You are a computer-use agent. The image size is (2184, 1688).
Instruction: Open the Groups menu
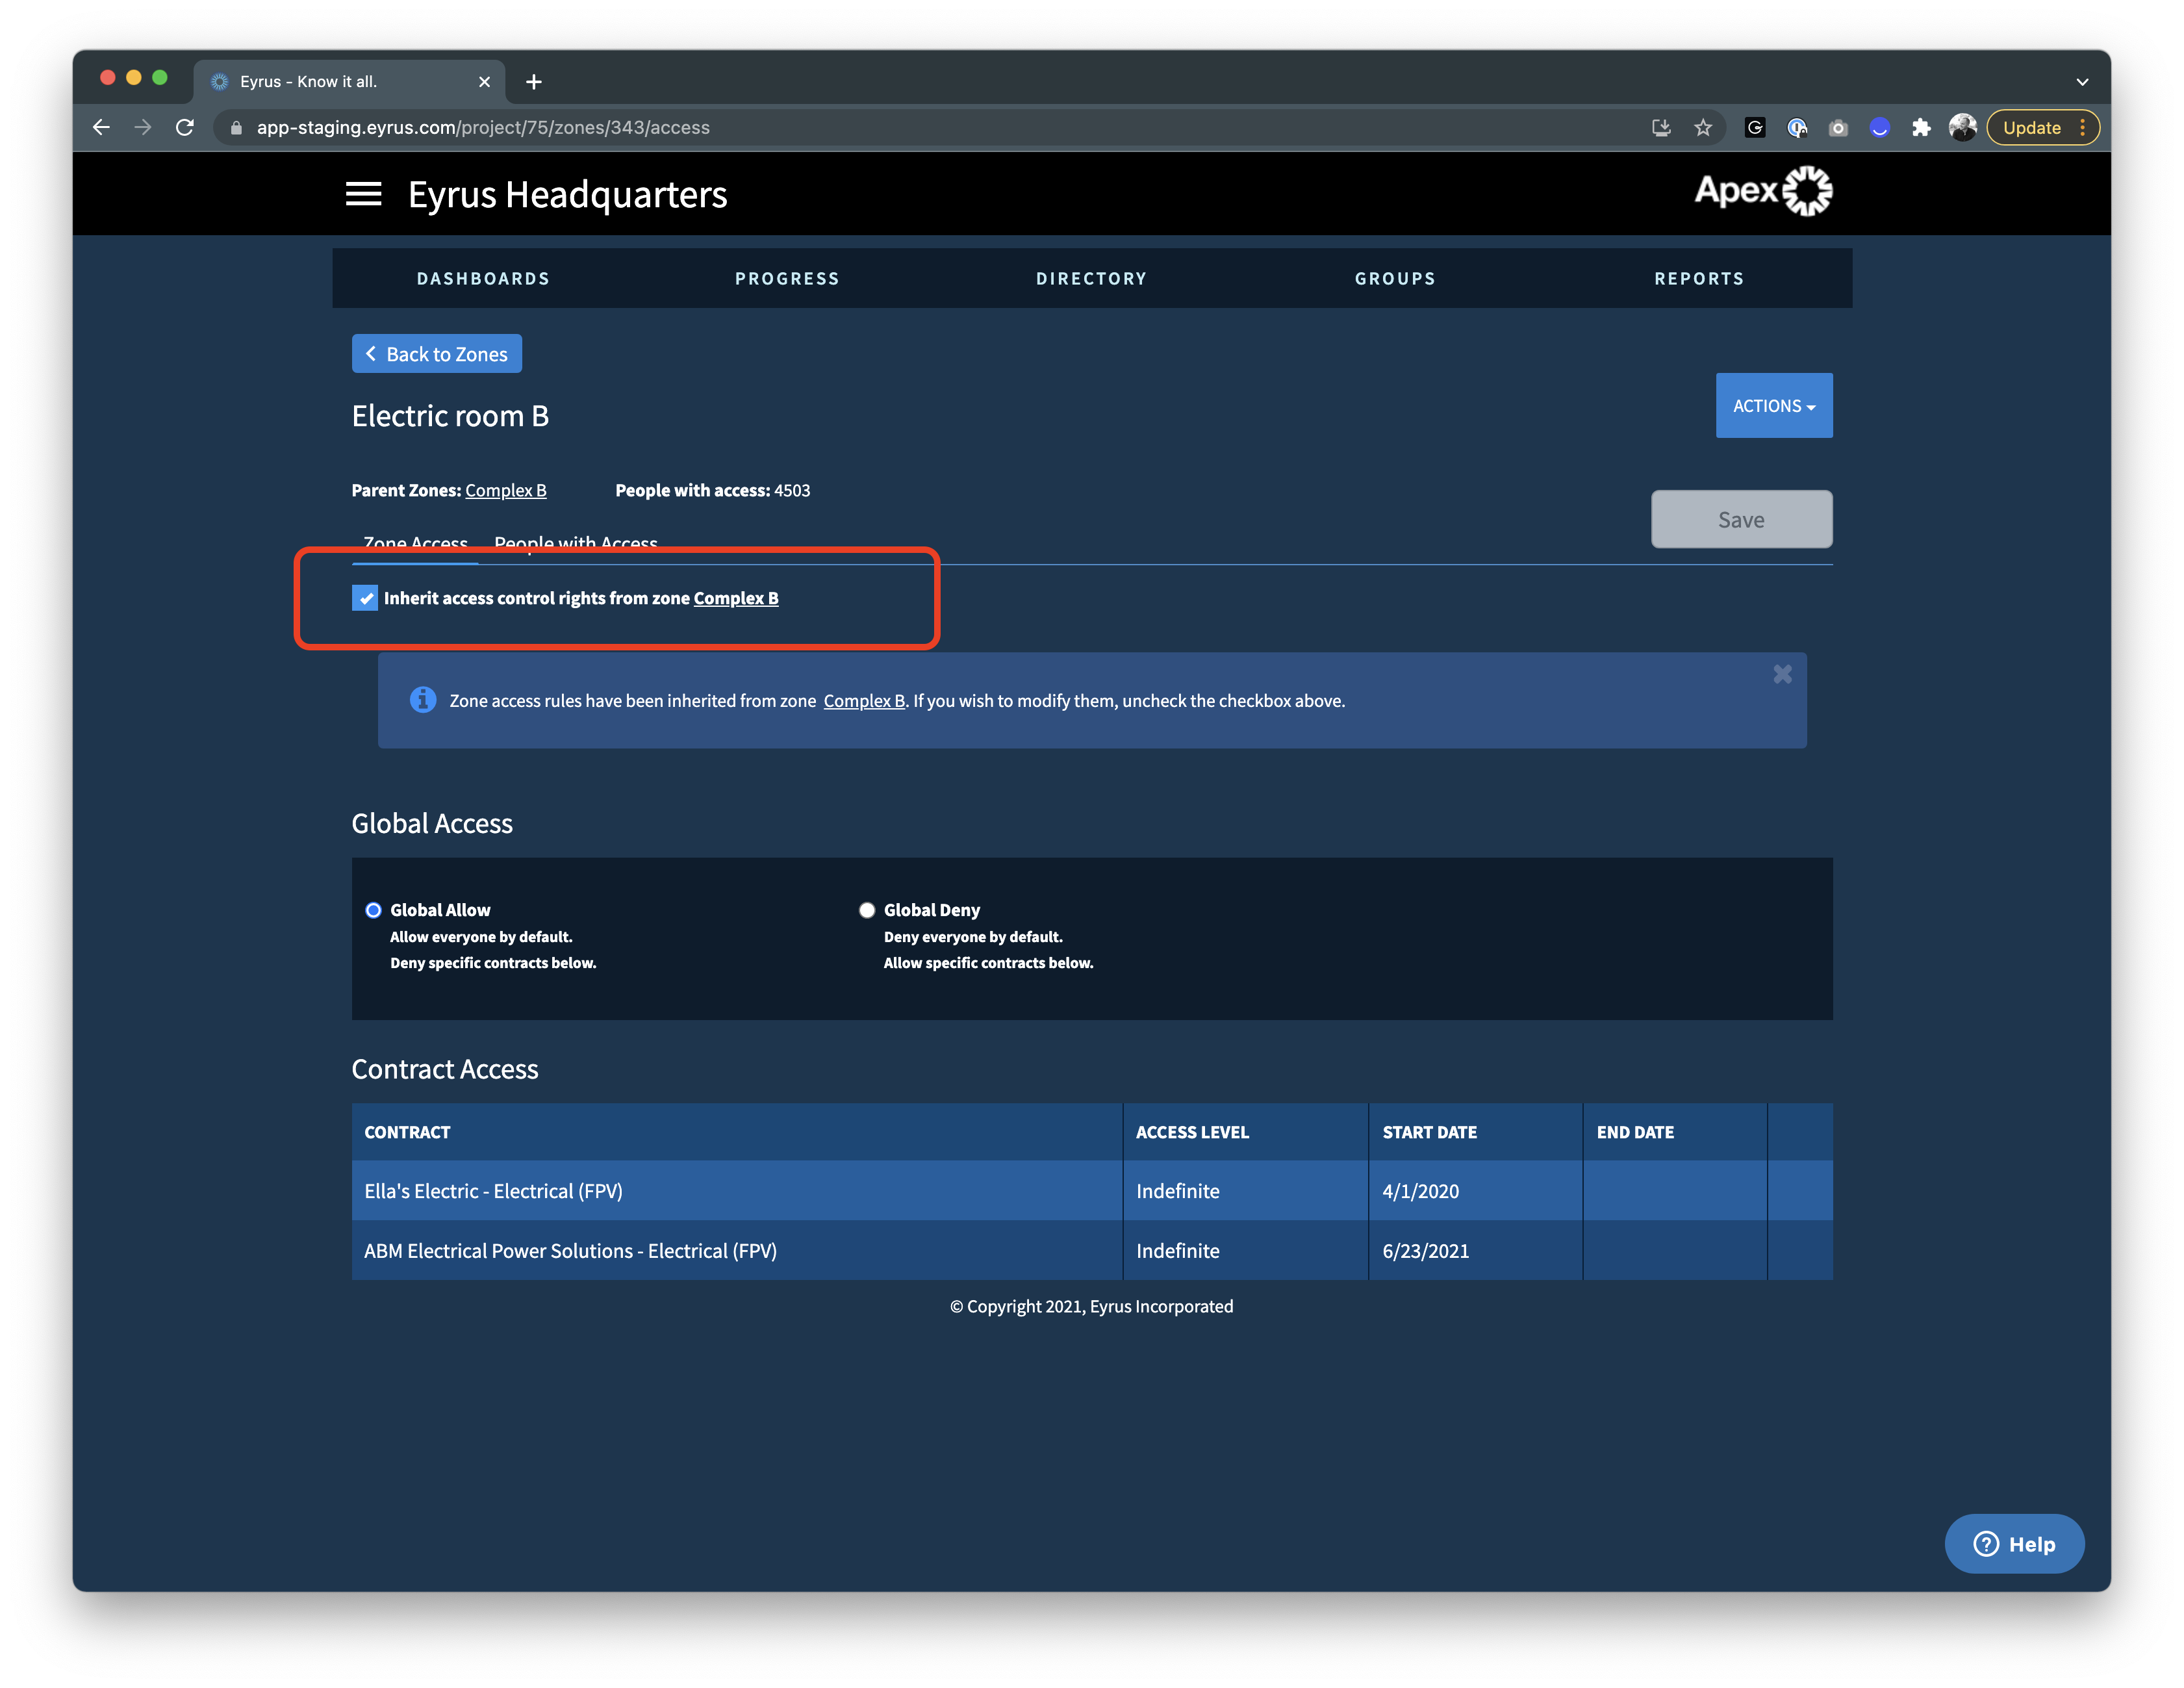pos(1395,279)
